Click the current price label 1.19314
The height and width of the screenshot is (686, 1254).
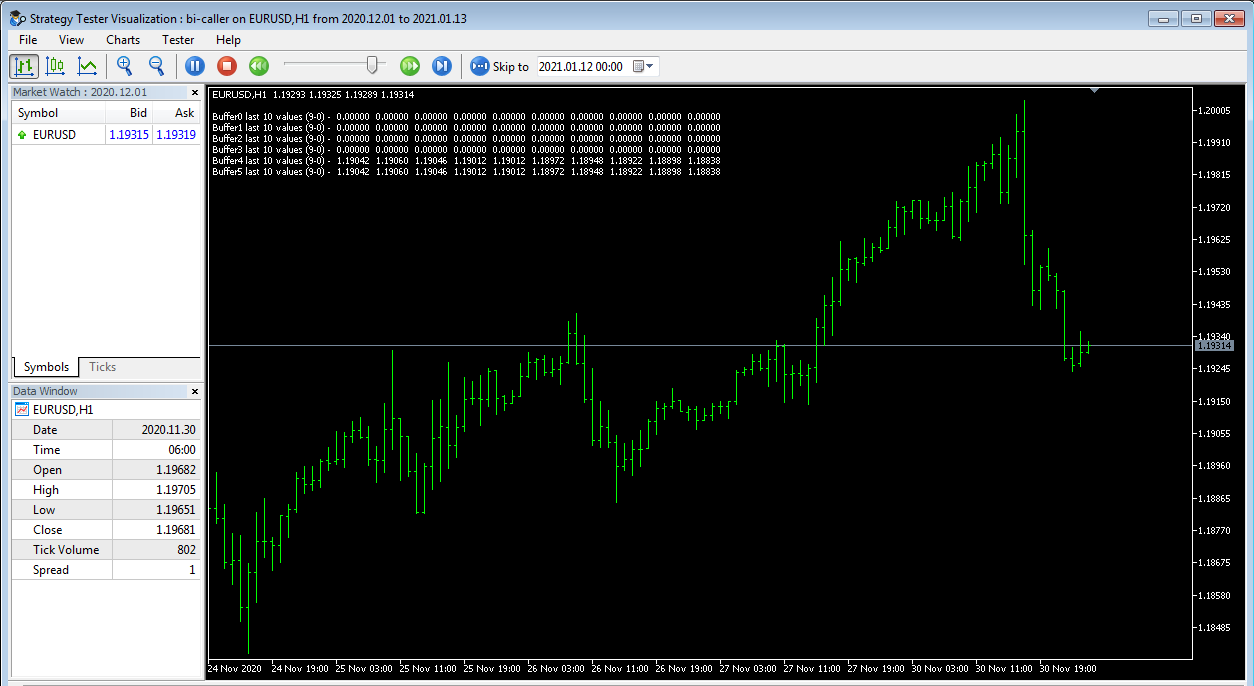click(x=1214, y=345)
